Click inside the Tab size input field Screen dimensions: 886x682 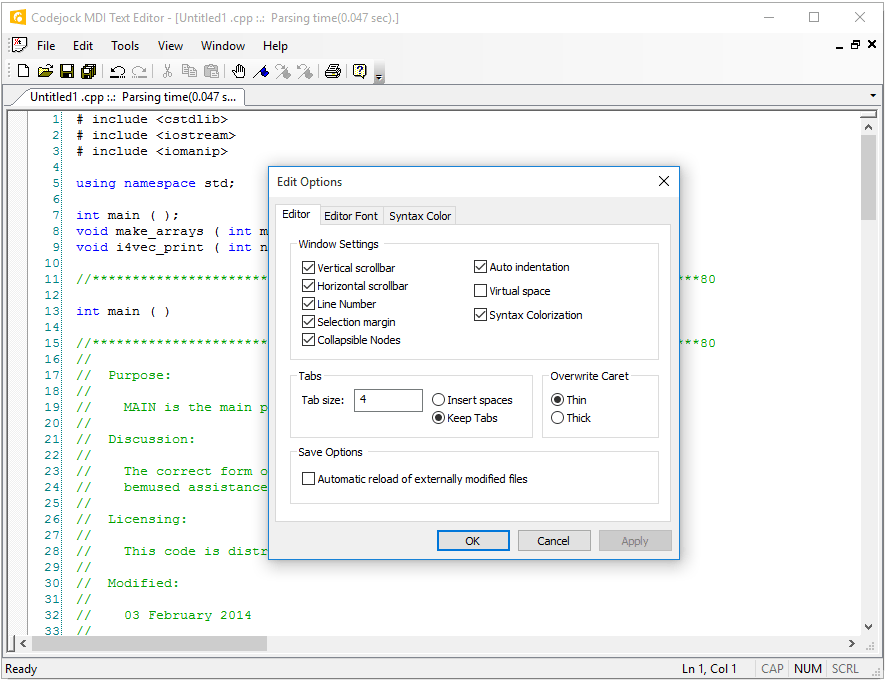[x=387, y=400]
